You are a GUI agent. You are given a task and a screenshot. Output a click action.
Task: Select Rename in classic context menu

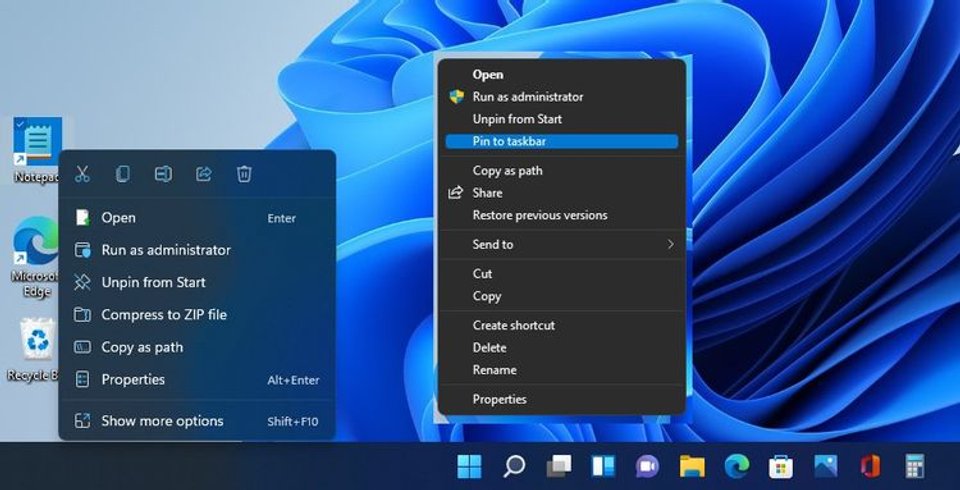point(562,370)
